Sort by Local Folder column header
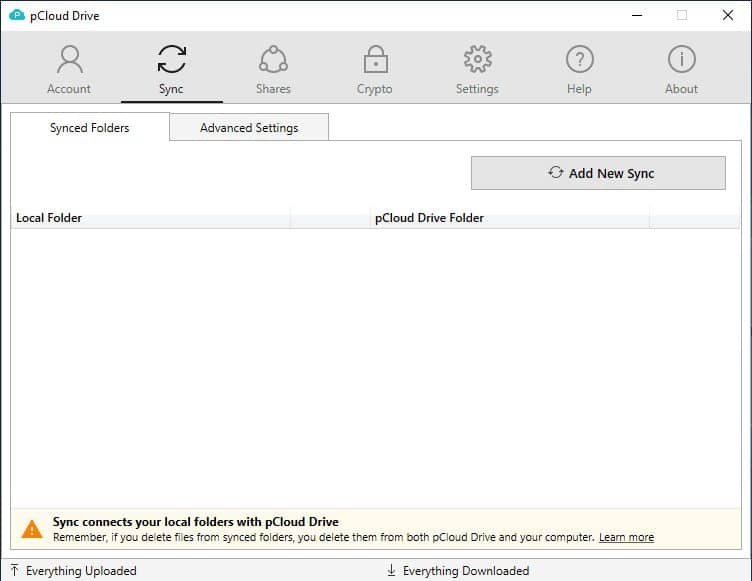The image size is (752, 581). tap(150, 218)
